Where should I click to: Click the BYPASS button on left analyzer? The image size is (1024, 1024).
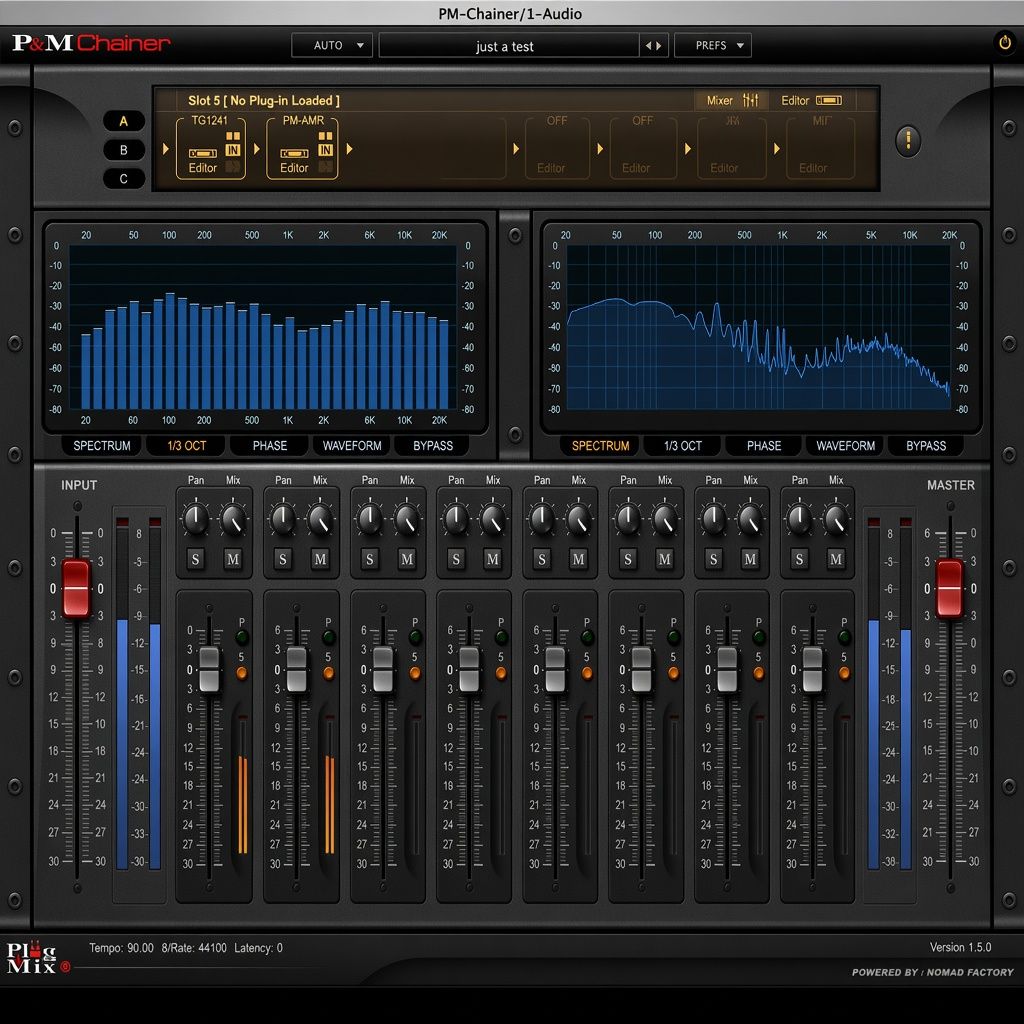point(432,445)
